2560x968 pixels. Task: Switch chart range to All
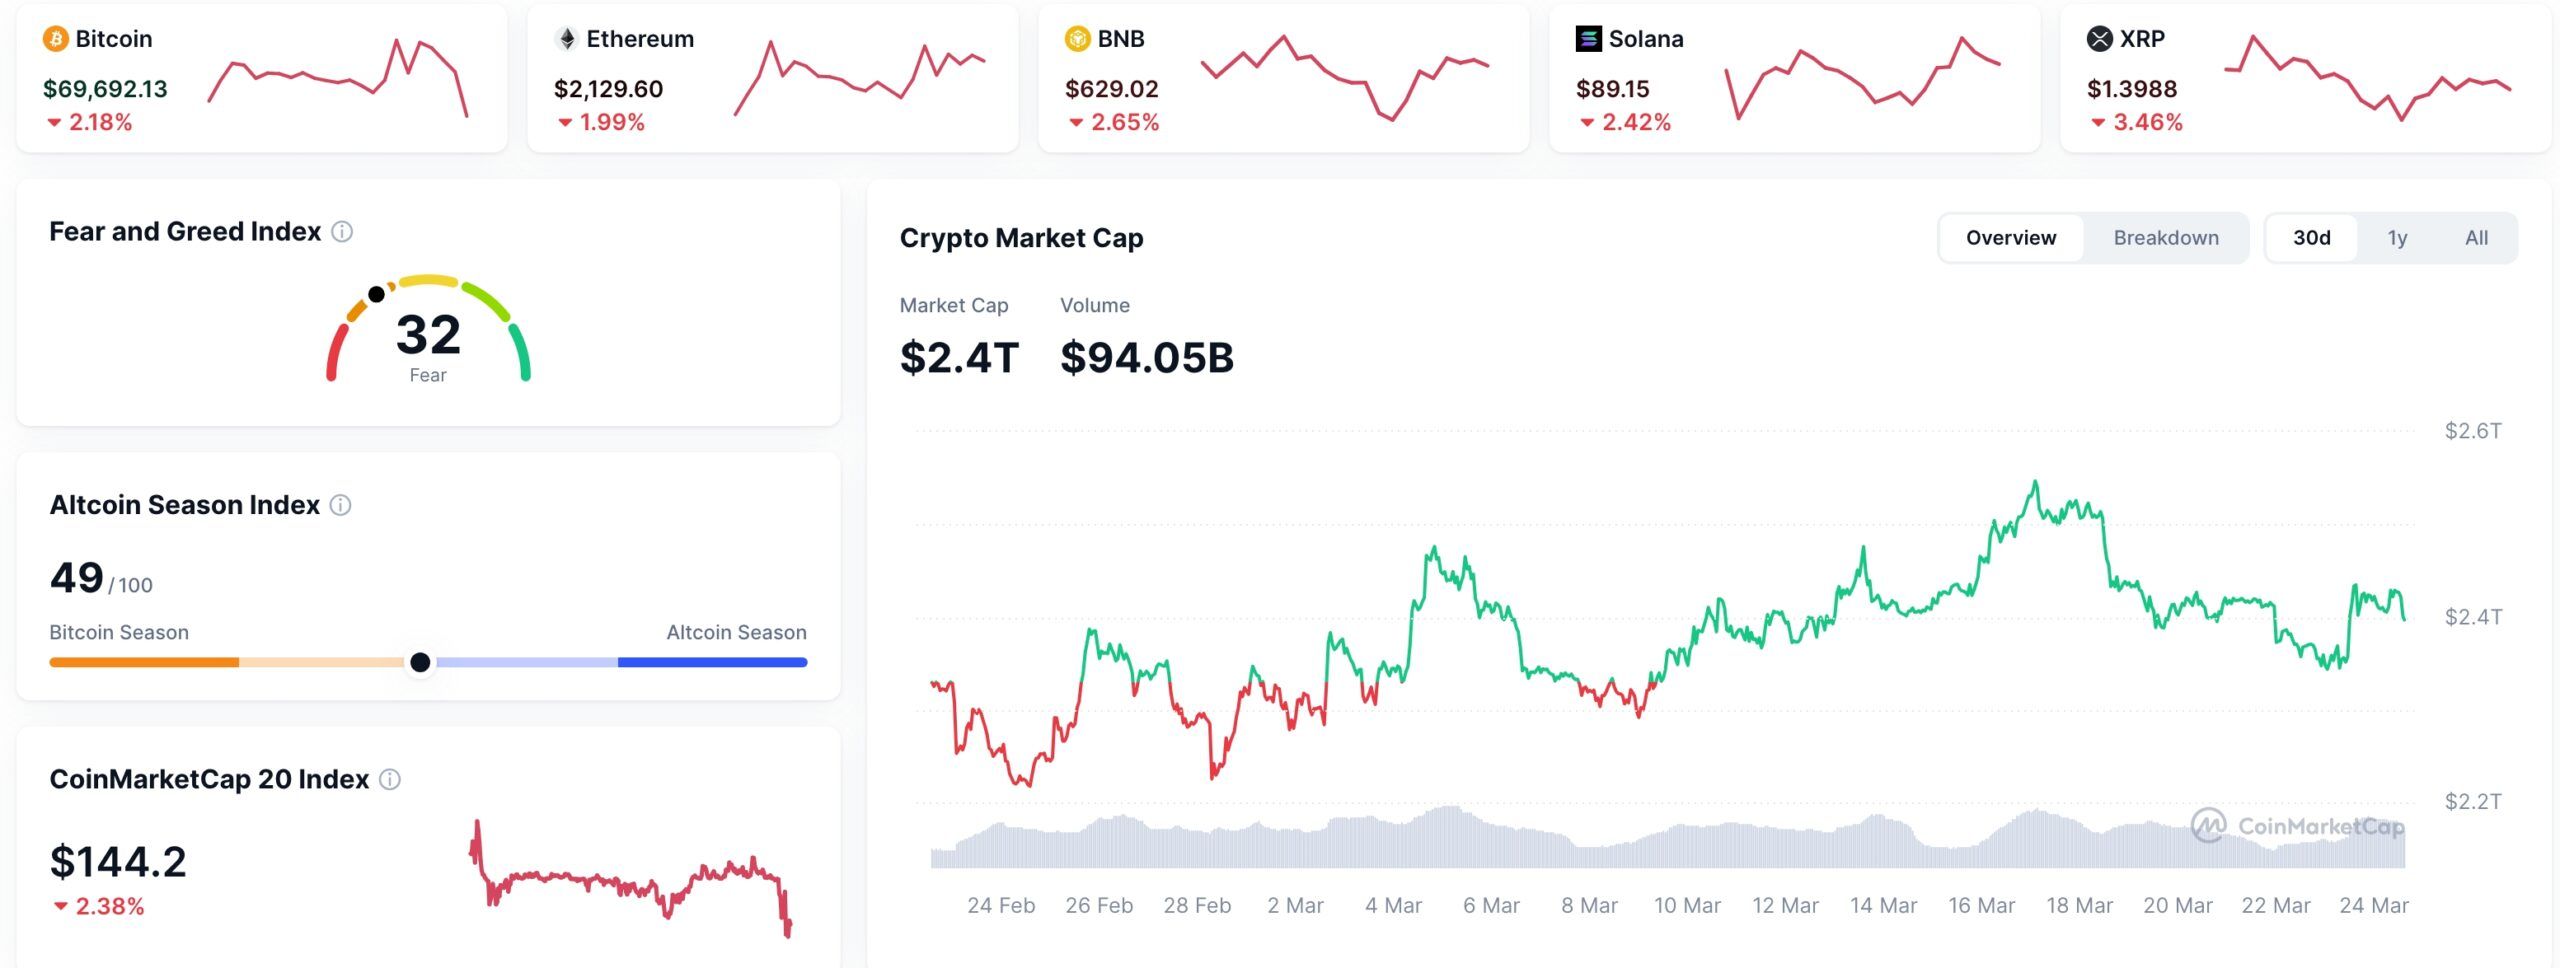coord(2475,237)
